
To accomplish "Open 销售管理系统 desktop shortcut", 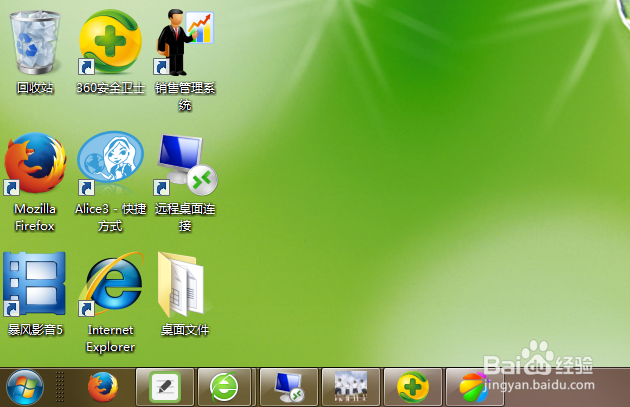I will [185, 43].
